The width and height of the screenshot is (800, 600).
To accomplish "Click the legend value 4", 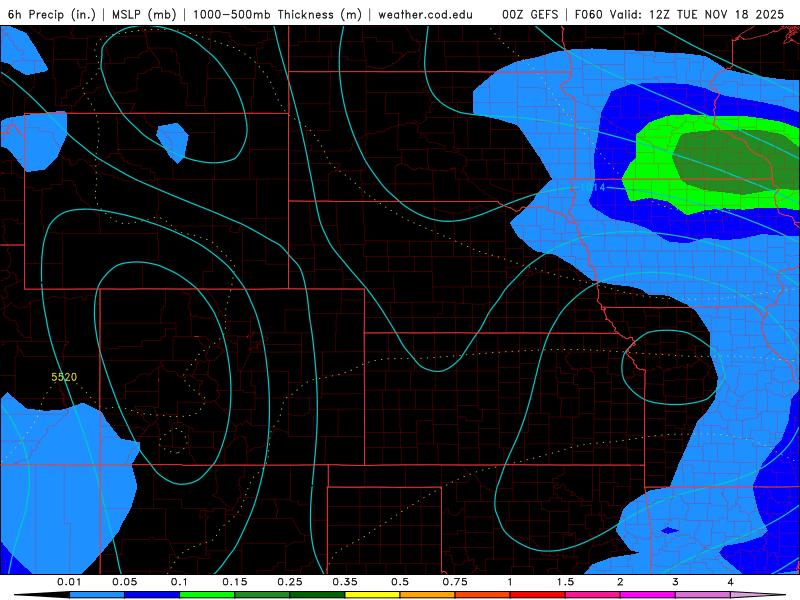I will pyautogui.click(x=731, y=582).
